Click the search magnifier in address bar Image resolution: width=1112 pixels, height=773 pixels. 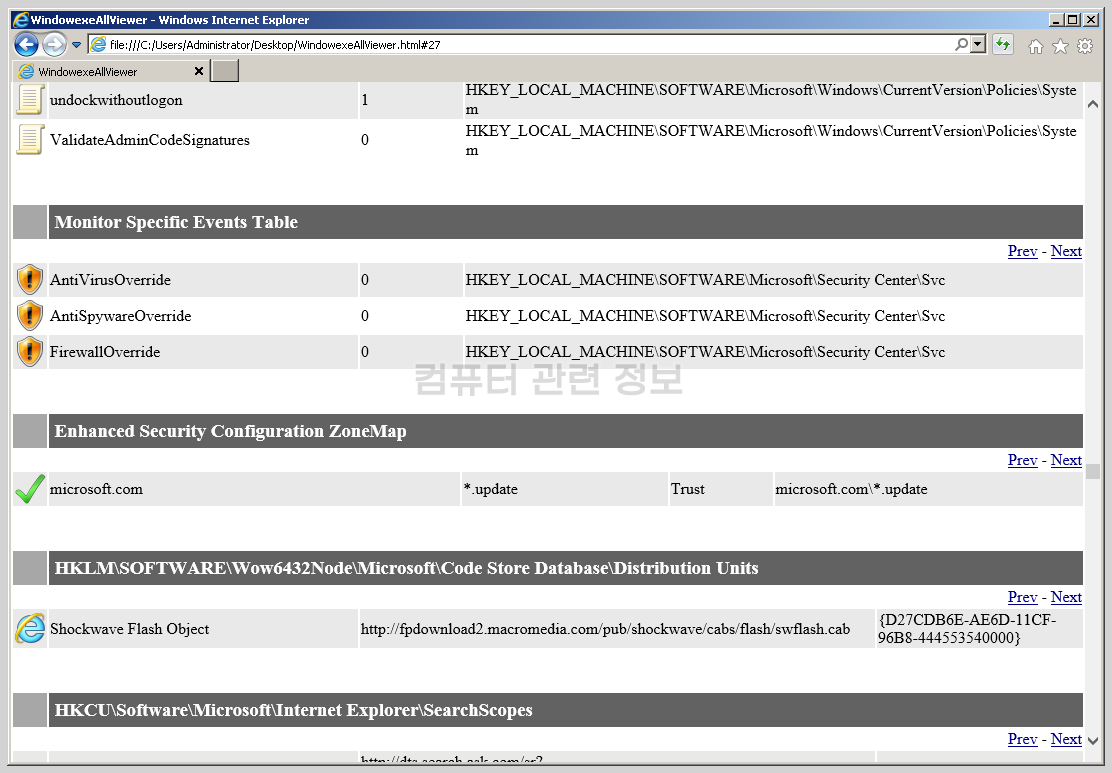click(961, 45)
